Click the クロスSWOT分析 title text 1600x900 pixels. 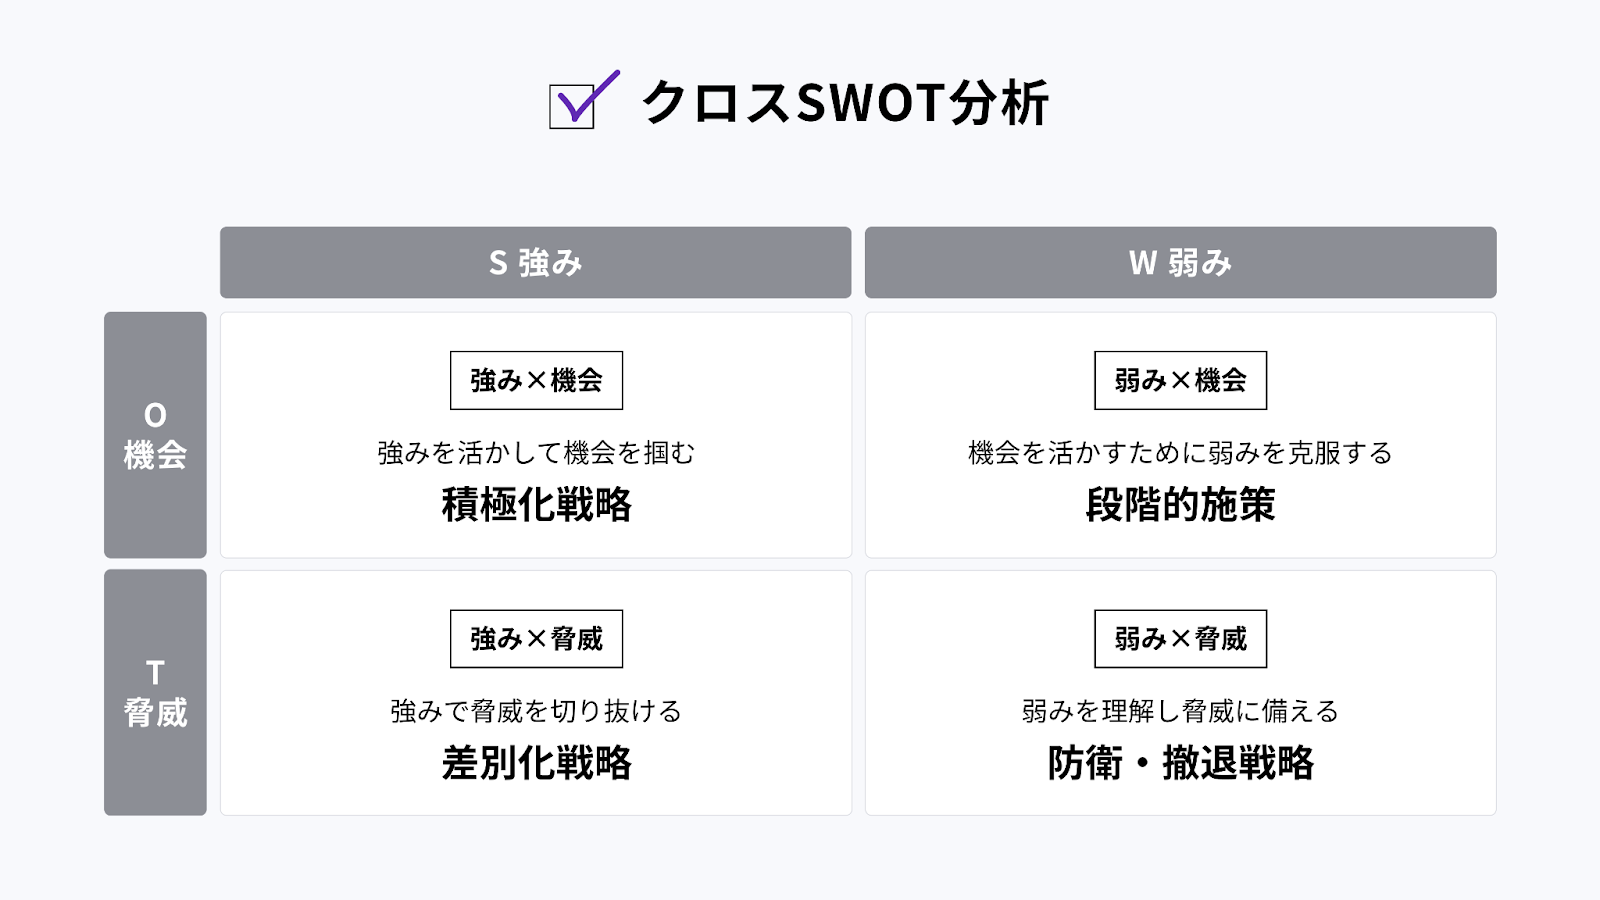(844, 103)
